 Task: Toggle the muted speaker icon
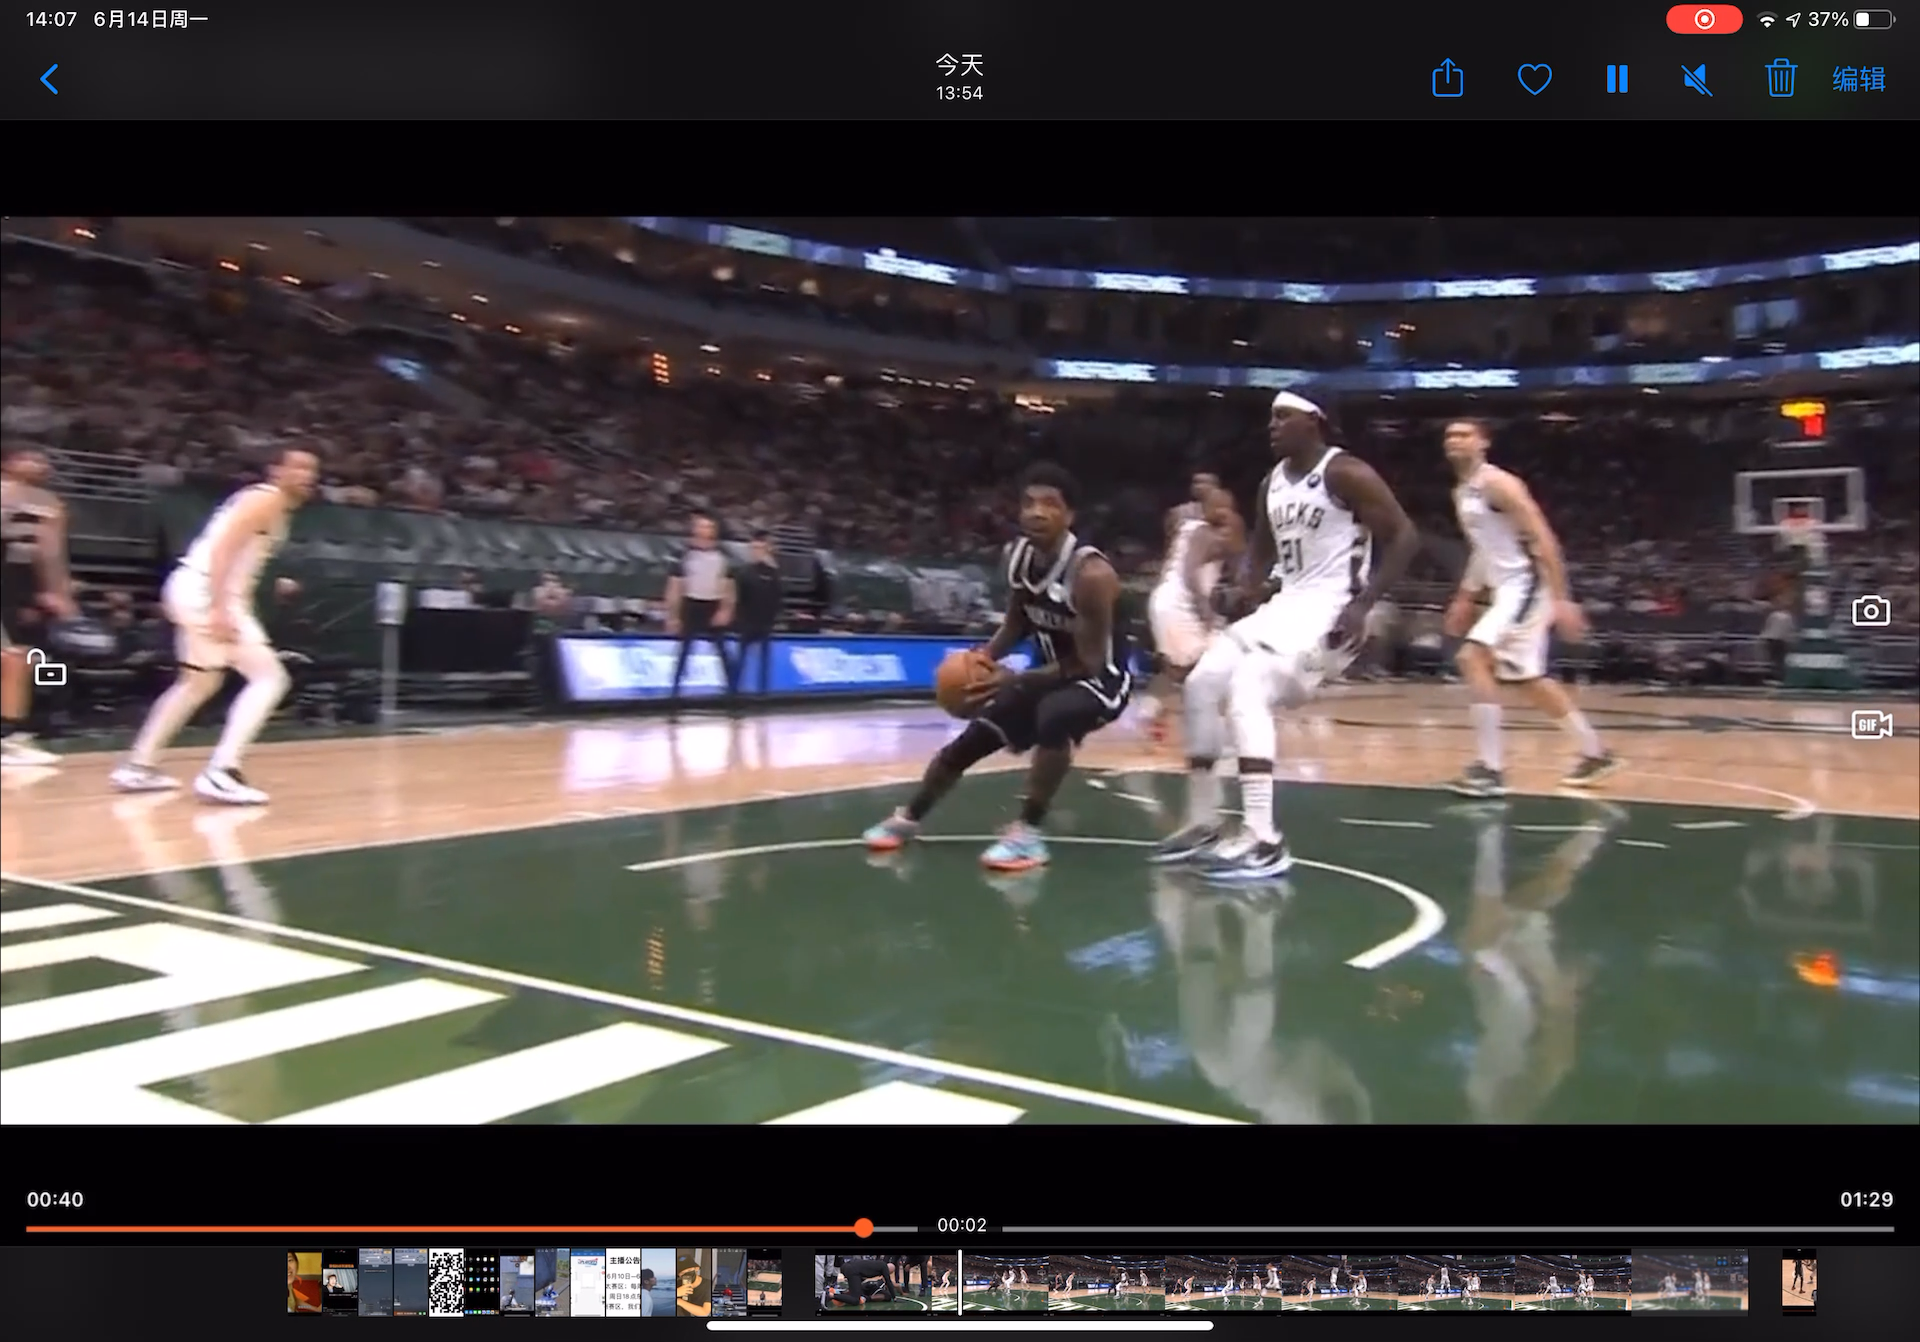[x=1697, y=79]
